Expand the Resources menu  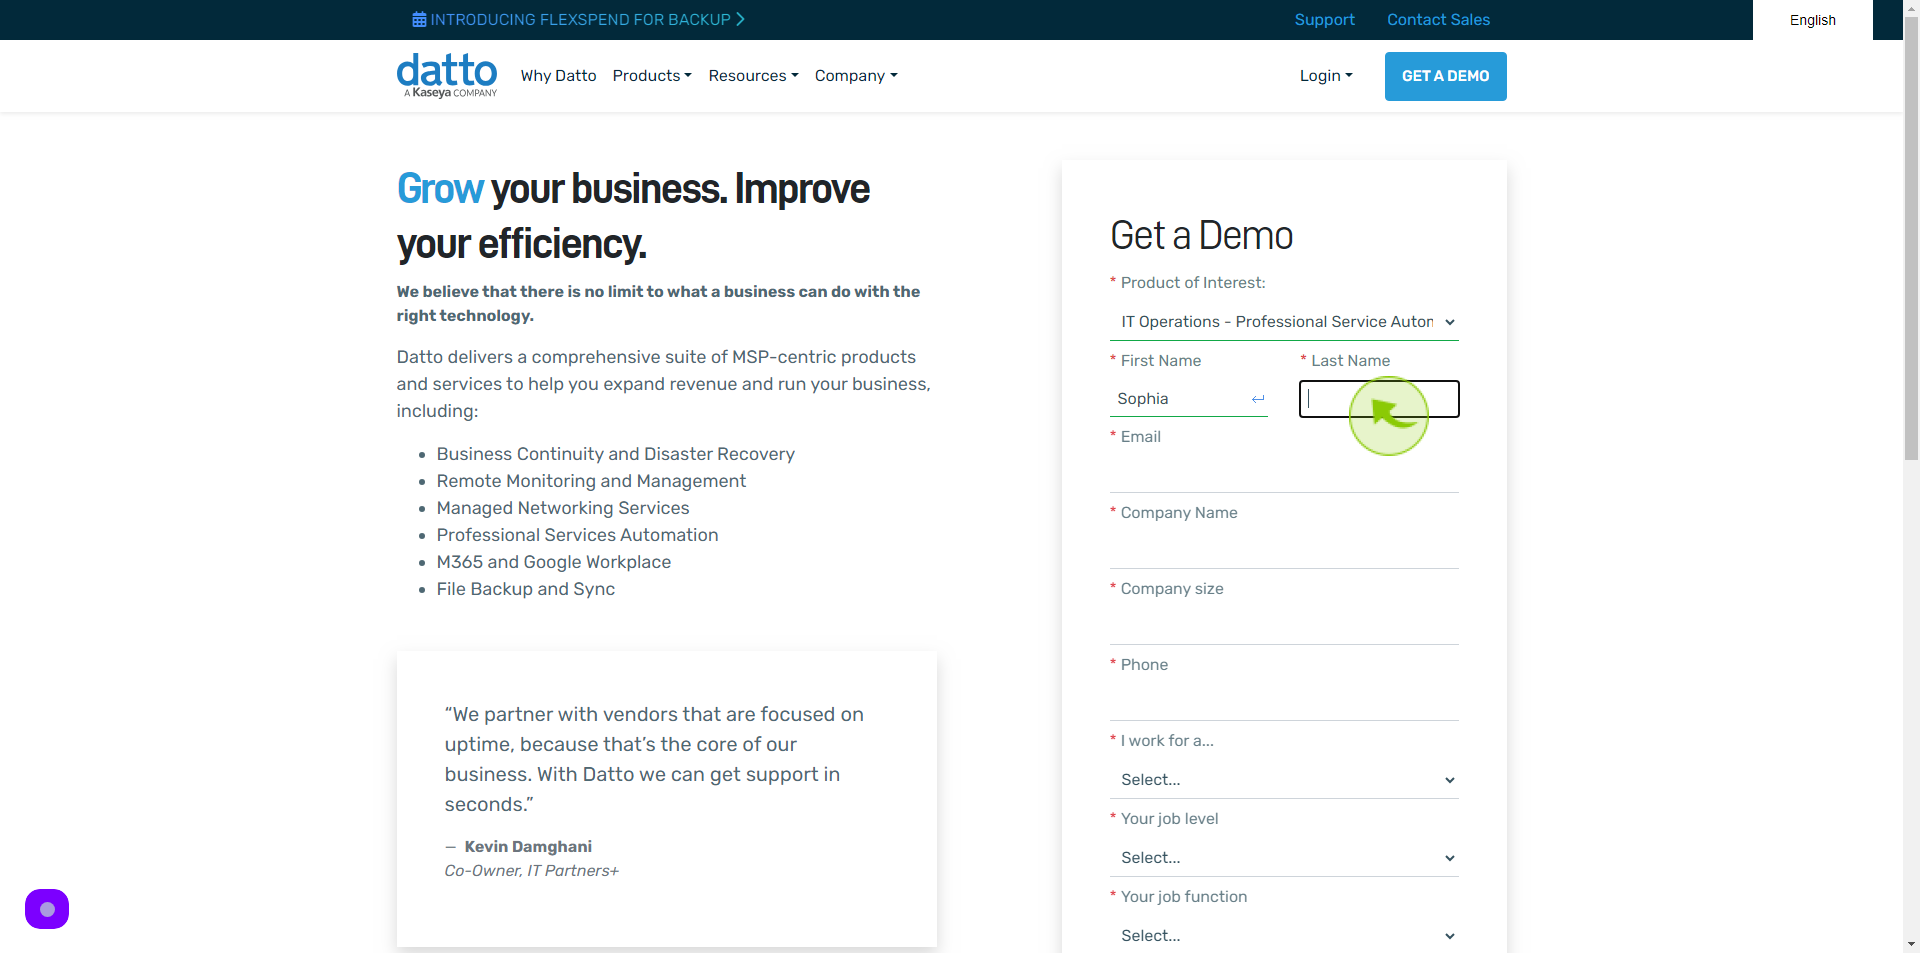(x=753, y=76)
